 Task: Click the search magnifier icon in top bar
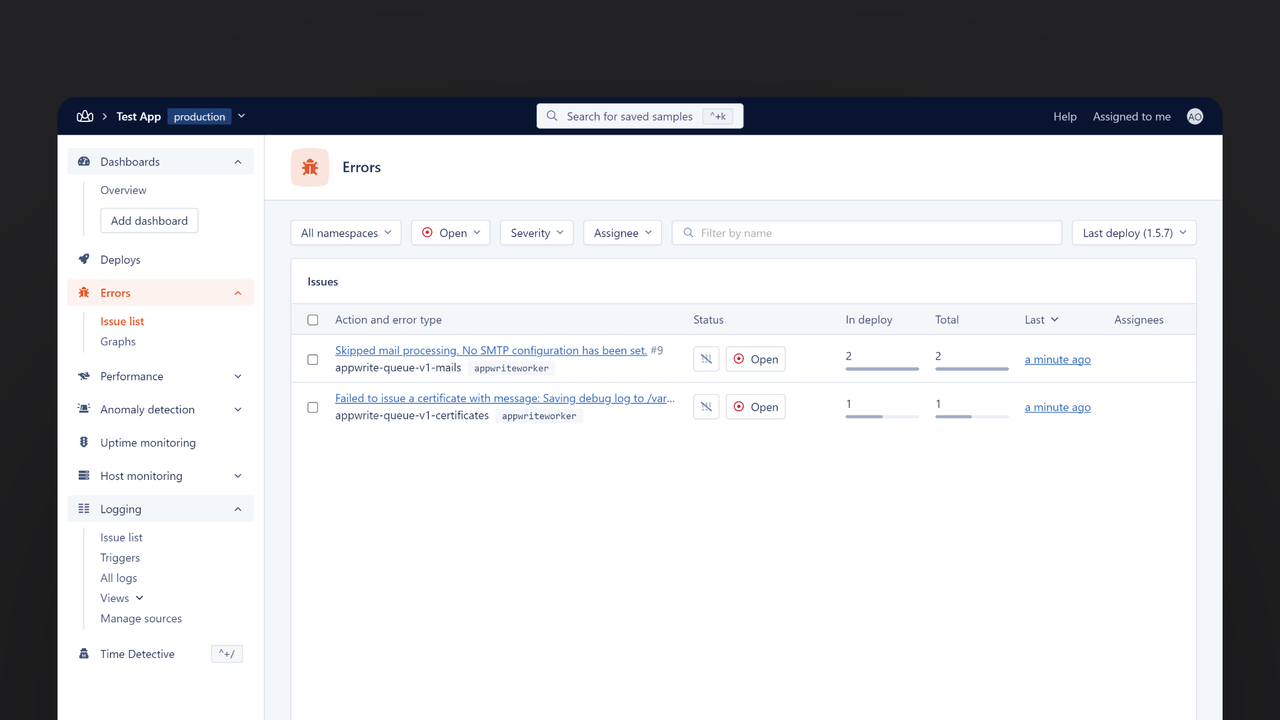pyautogui.click(x=552, y=117)
